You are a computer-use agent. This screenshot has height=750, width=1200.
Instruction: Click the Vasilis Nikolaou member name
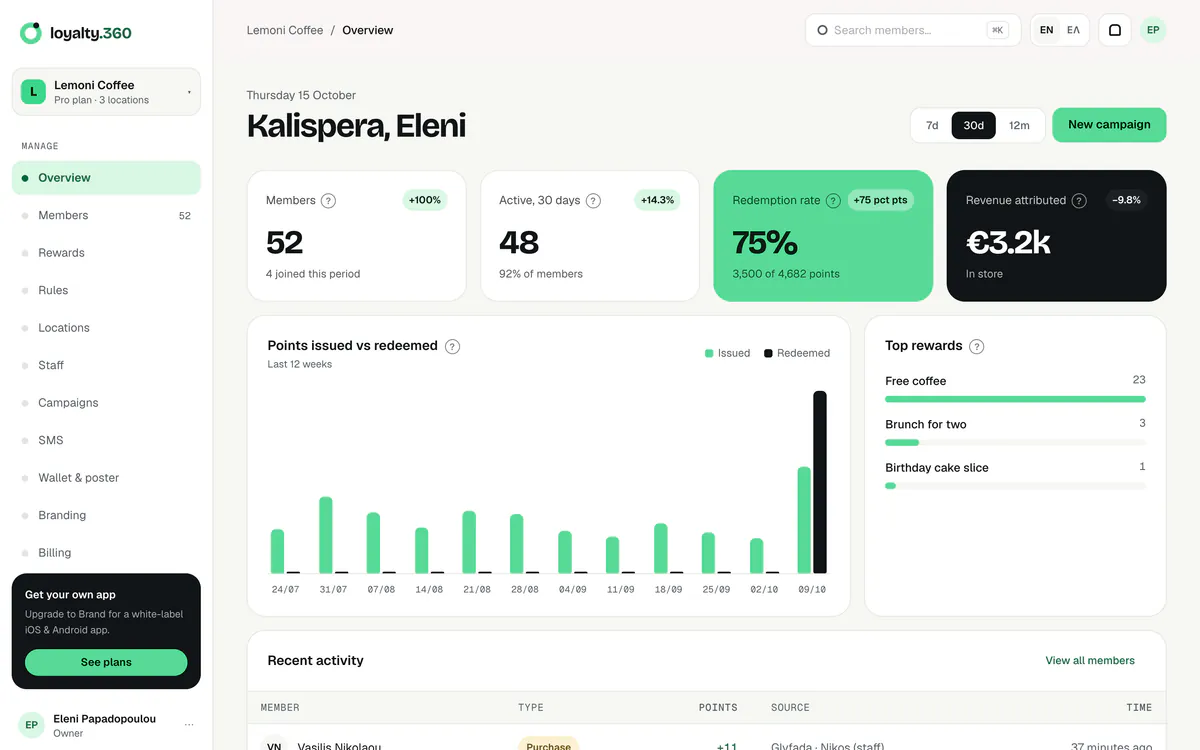(x=339, y=746)
